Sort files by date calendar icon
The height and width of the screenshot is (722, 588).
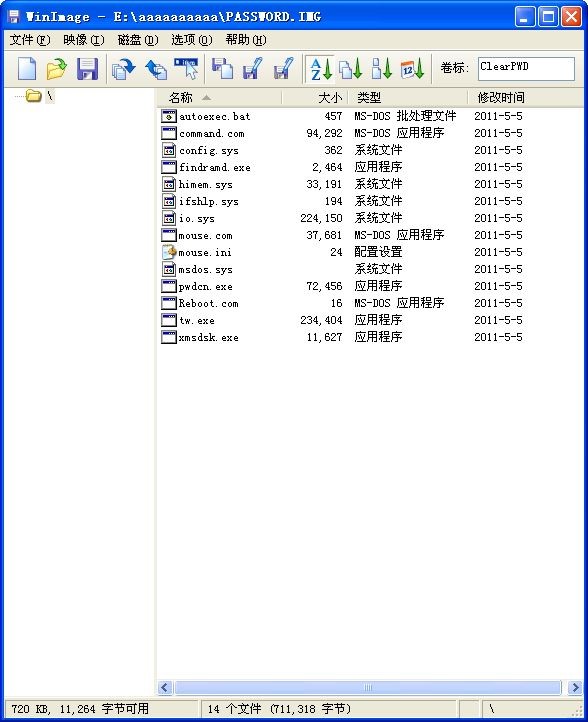(412, 69)
